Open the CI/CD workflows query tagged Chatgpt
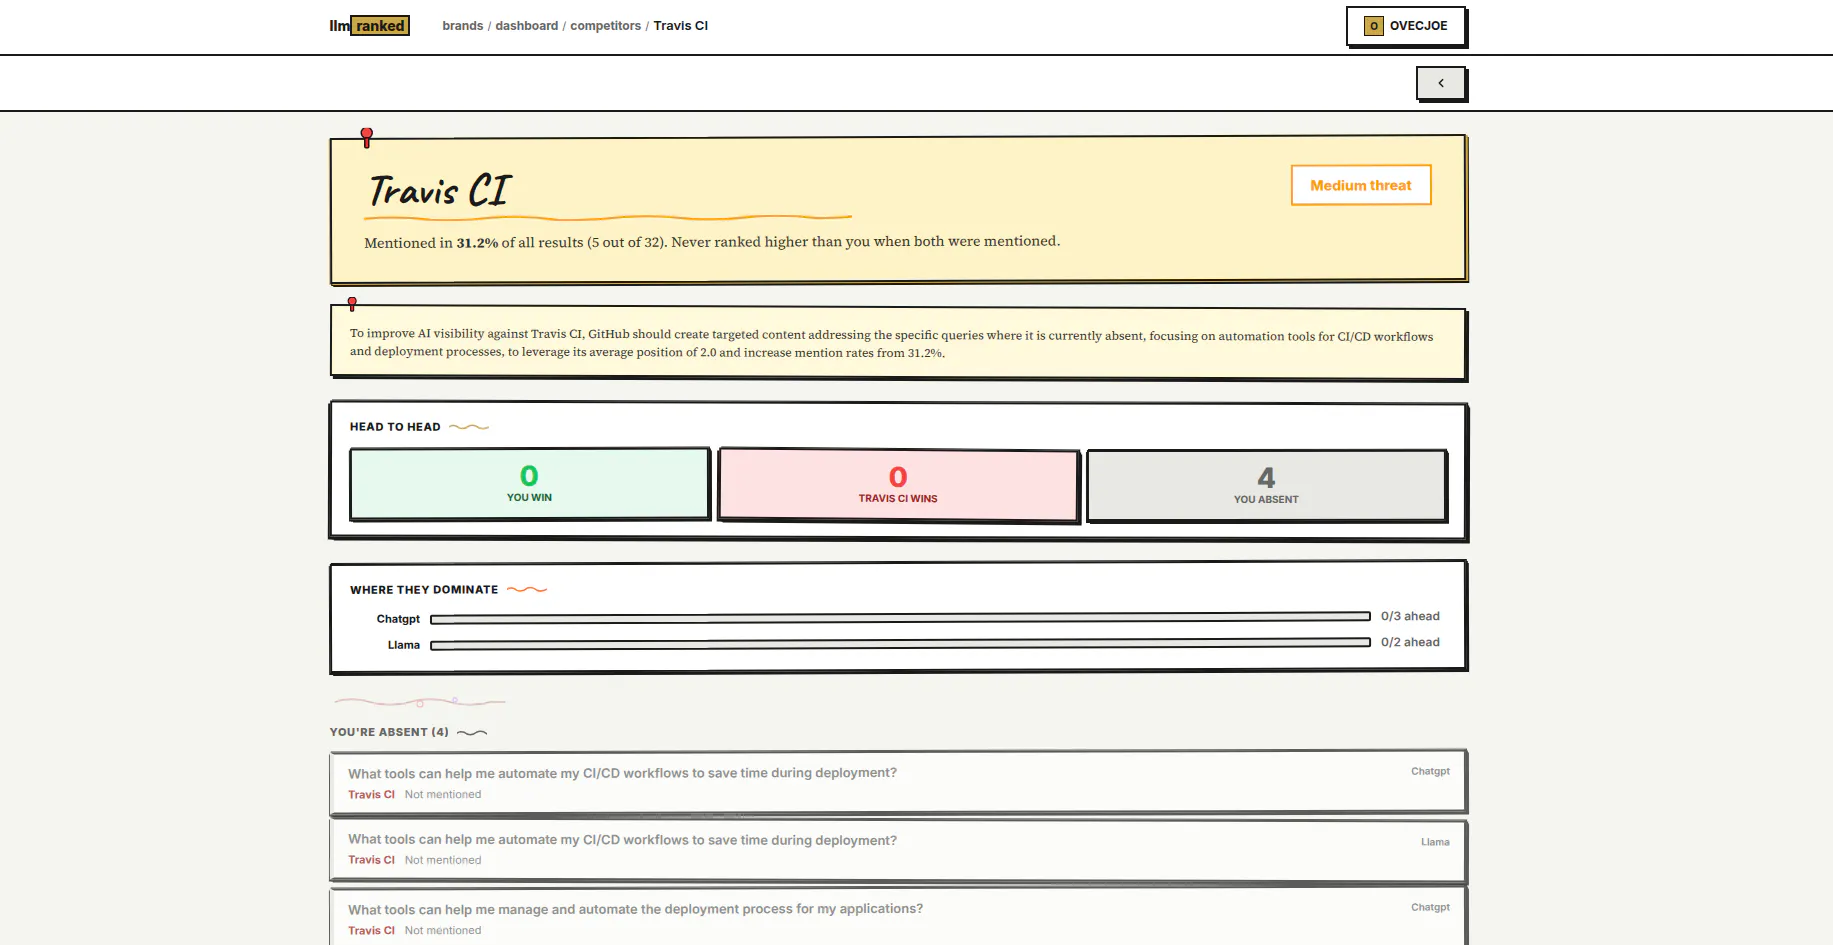1833x945 pixels. [x=898, y=782]
